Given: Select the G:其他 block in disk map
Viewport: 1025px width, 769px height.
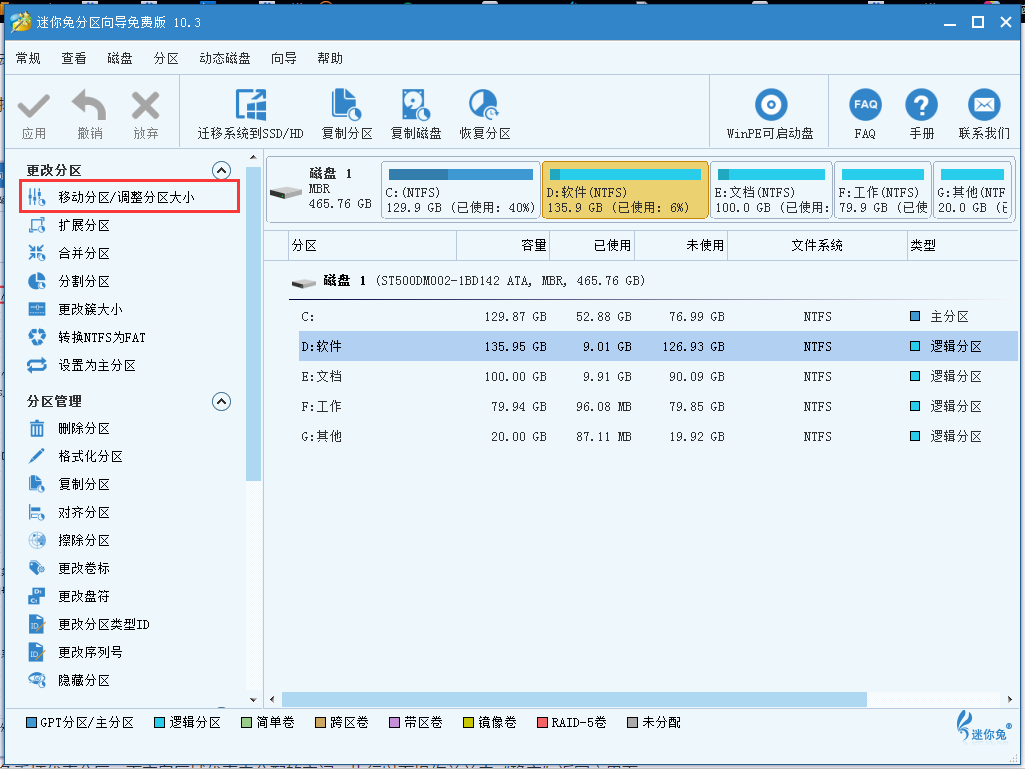Looking at the screenshot, I should 973,190.
